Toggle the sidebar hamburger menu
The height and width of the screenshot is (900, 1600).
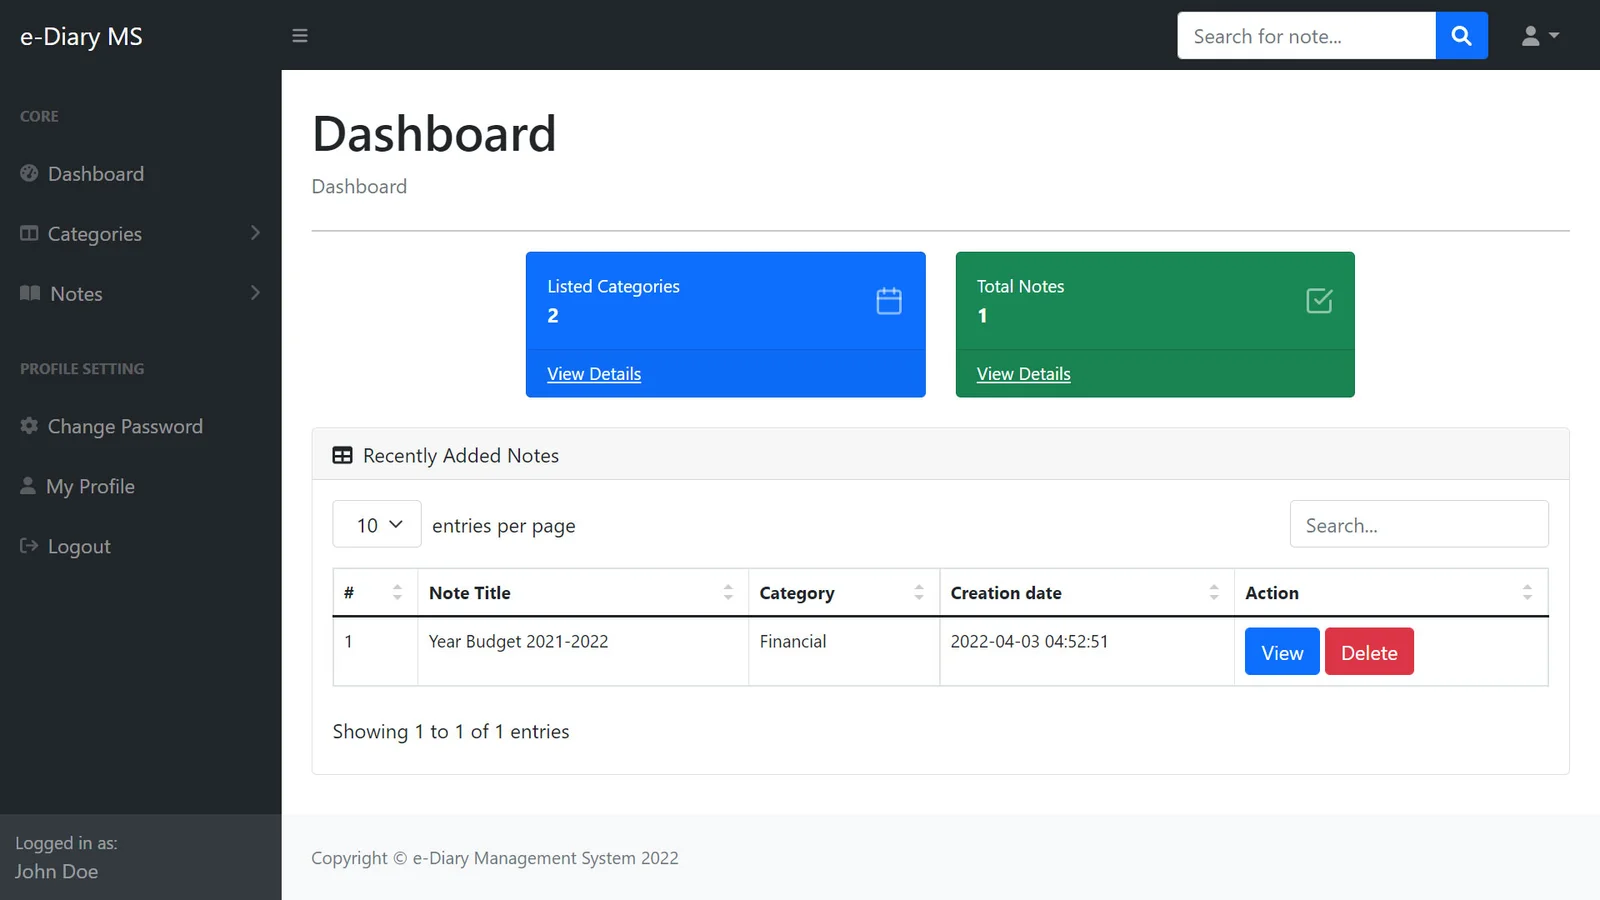pos(300,36)
